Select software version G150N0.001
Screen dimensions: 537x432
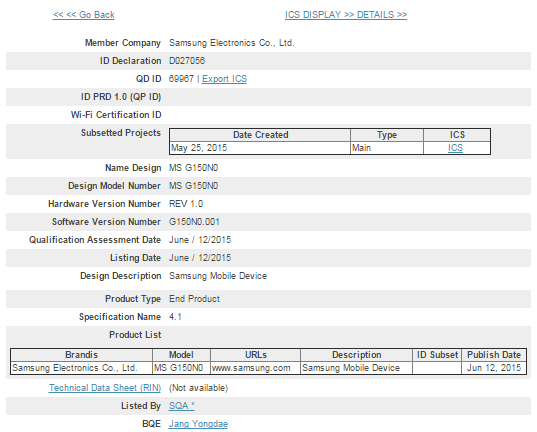(x=194, y=222)
